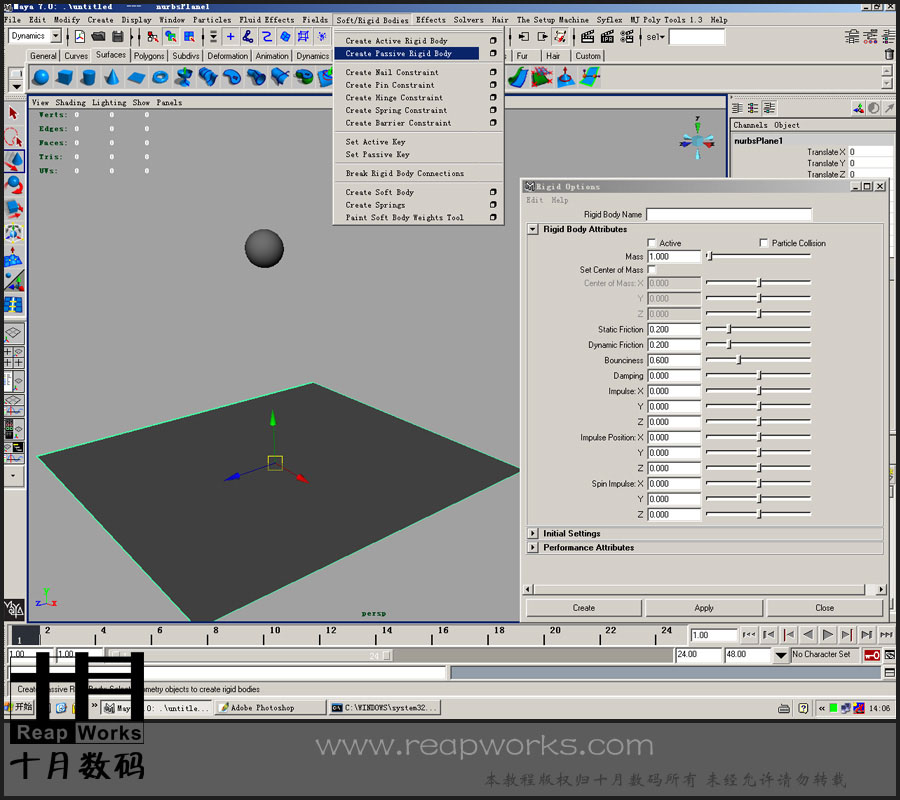Open options box for Create Active Rigid Body
Image resolution: width=900 pixels, height=800 pixels.
tap(493, 41)
